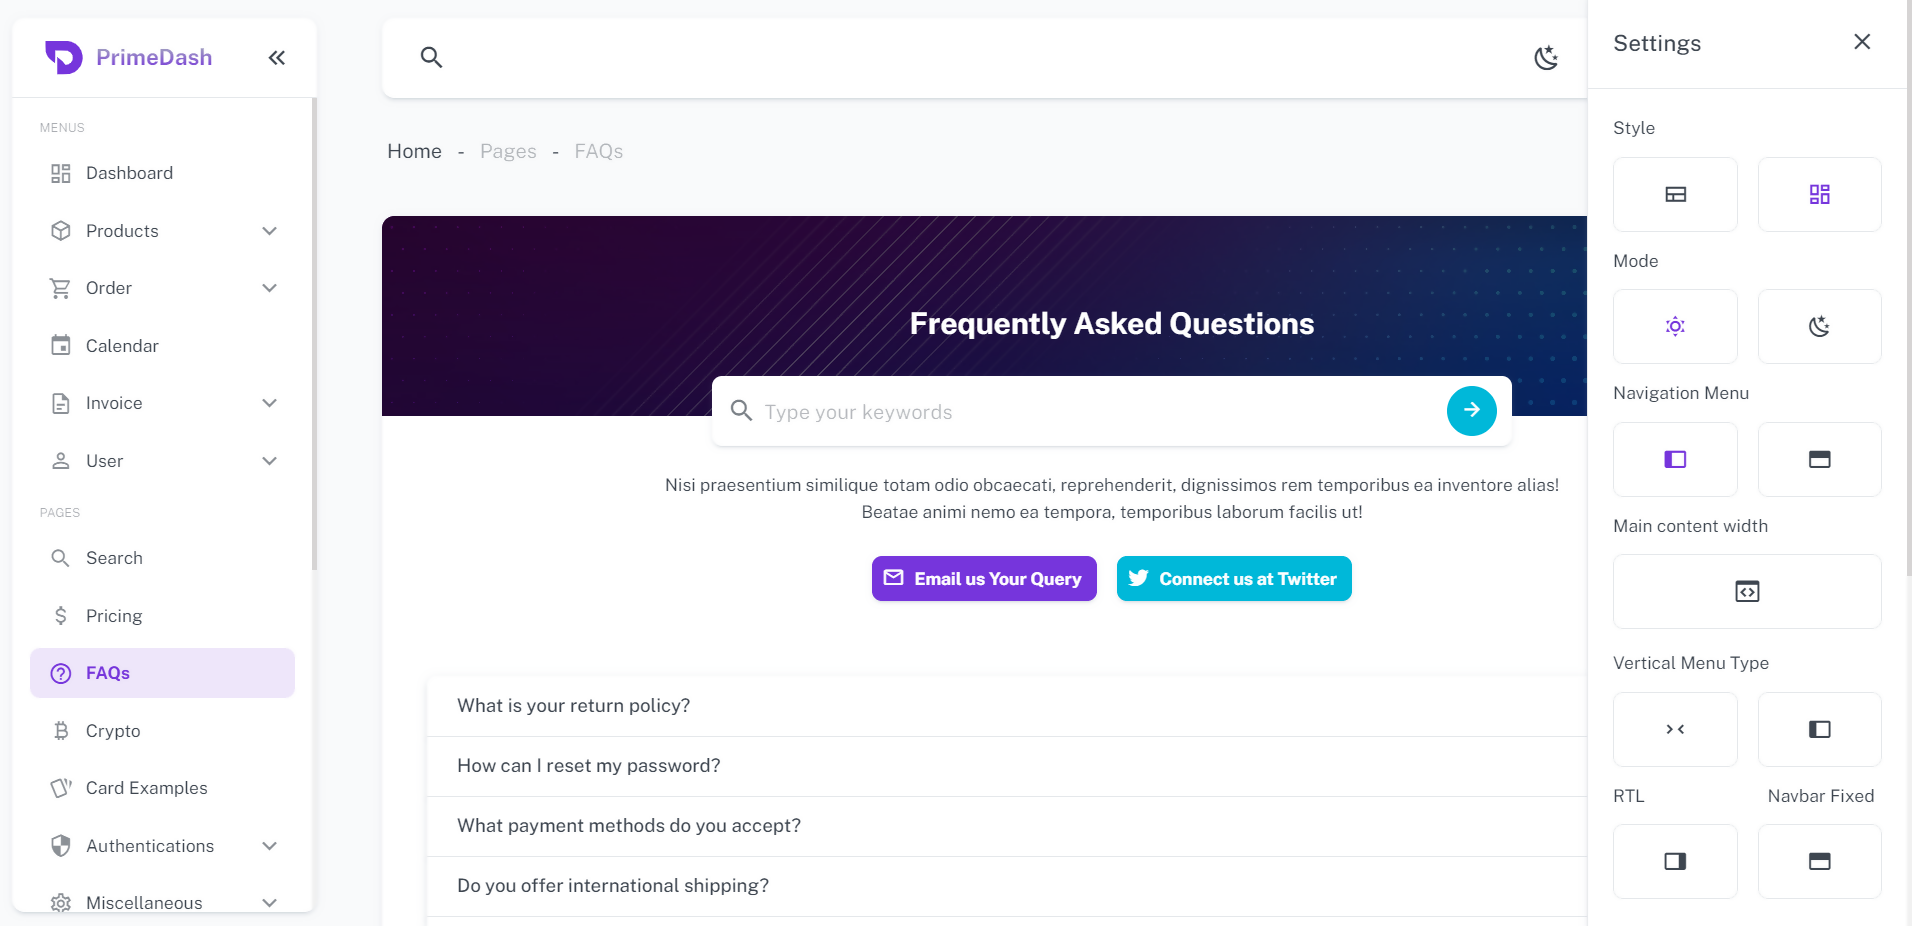This screenshot has height=926, width=1912.
Task: Submit FAQ search with arrow button
Action: pos(1471,410)
